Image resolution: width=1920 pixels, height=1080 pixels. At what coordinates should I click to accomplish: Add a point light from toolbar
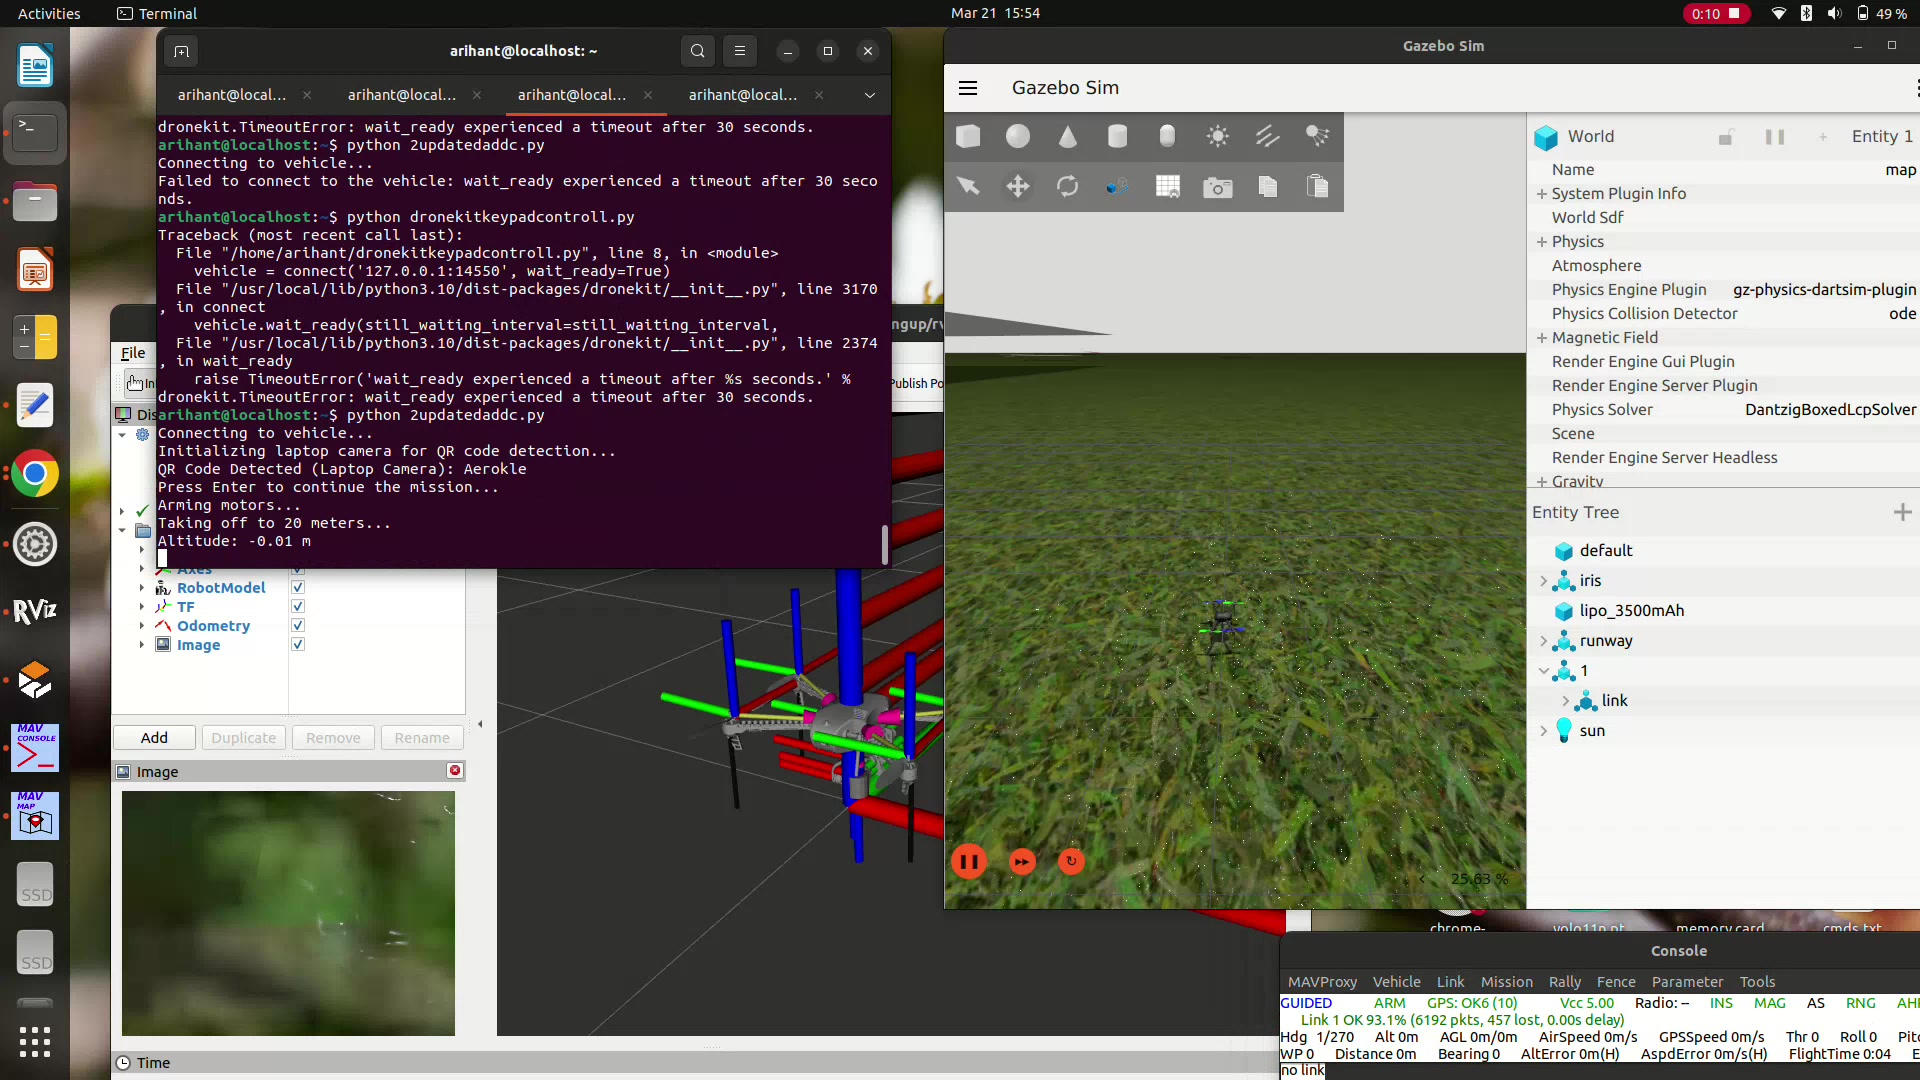[1217, 137]
